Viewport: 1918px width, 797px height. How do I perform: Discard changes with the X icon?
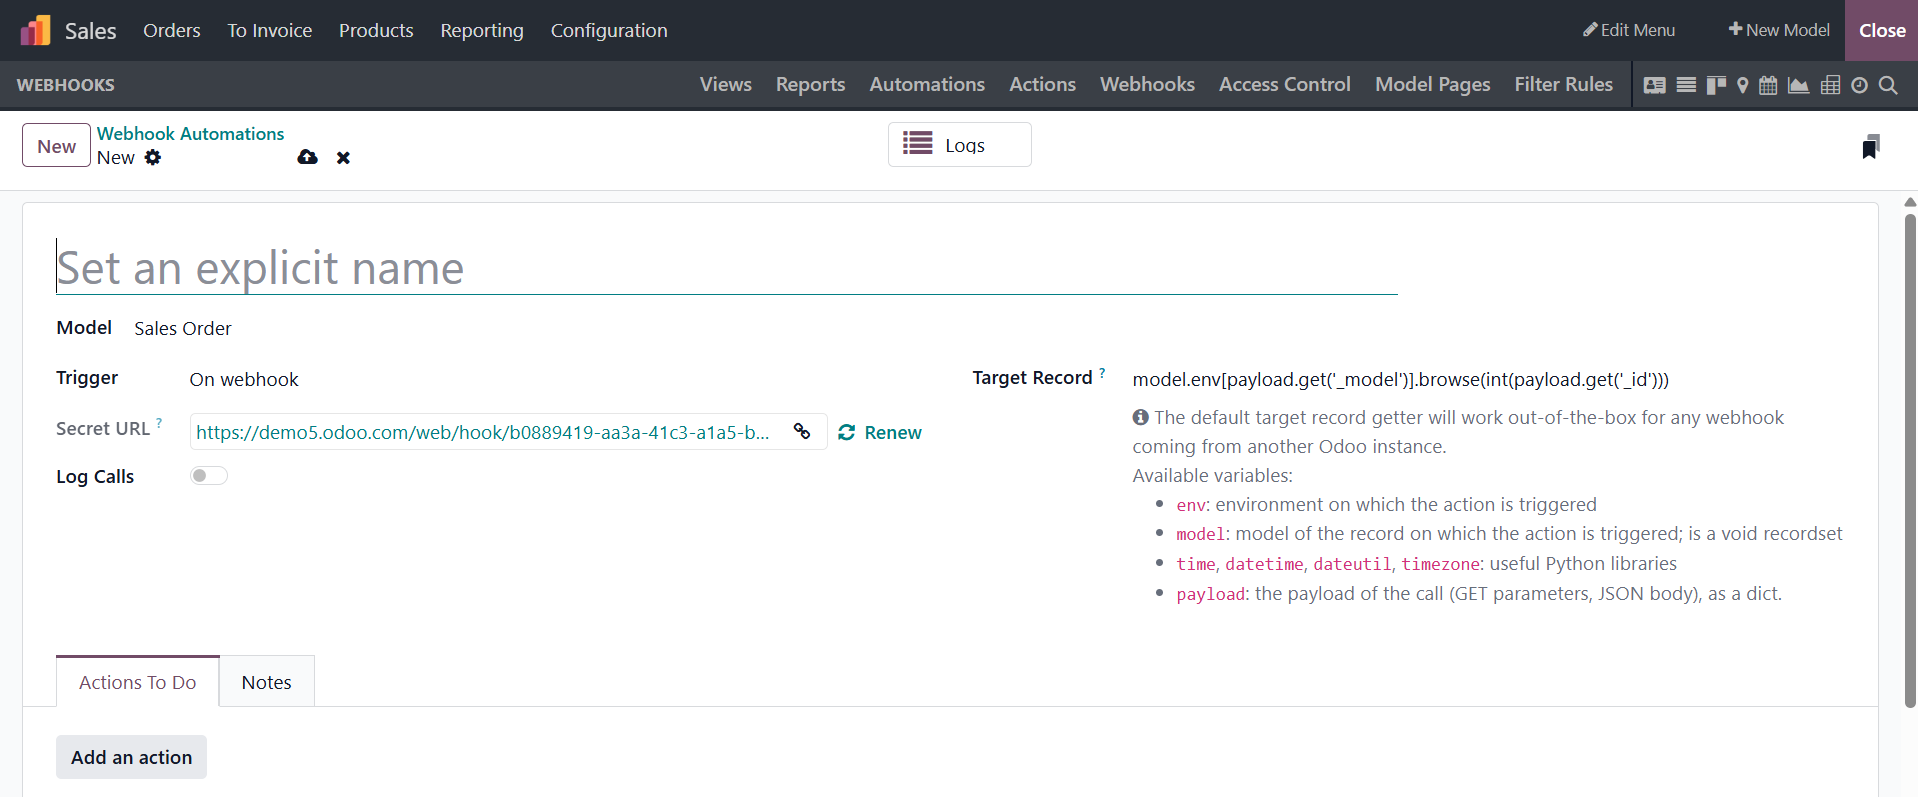coord(343,158)
